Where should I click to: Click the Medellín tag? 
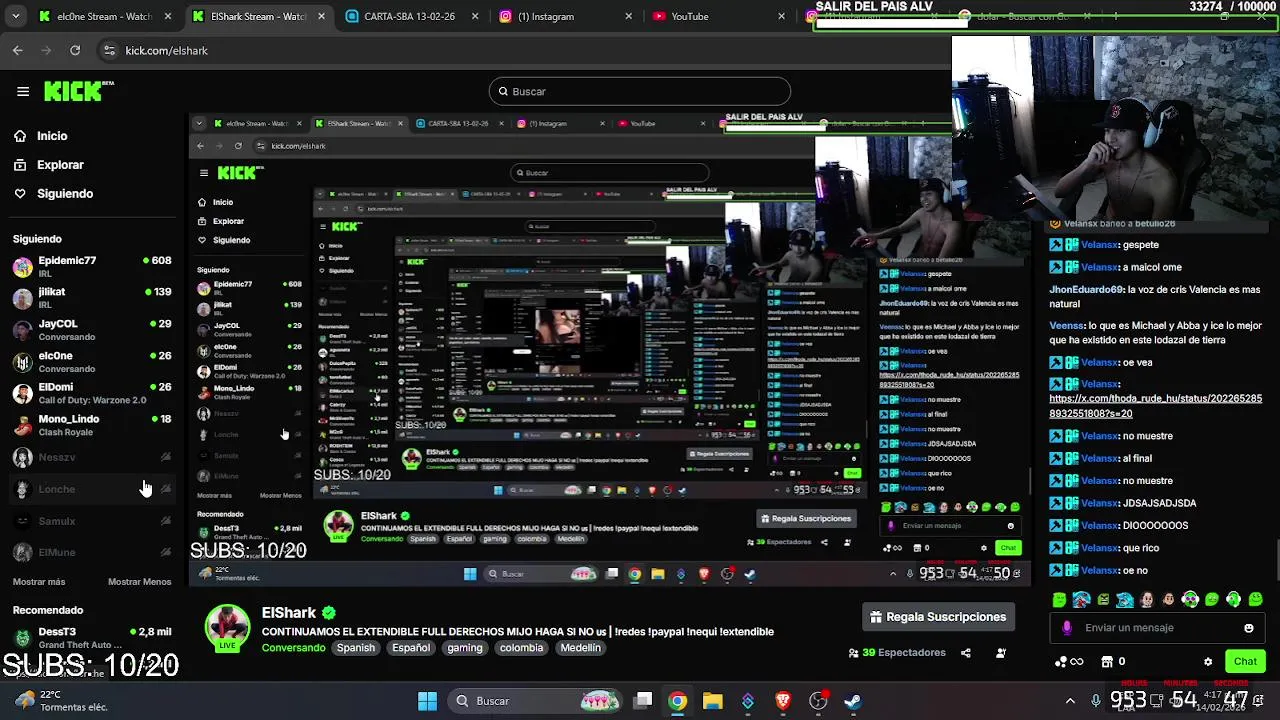[580, 648]
